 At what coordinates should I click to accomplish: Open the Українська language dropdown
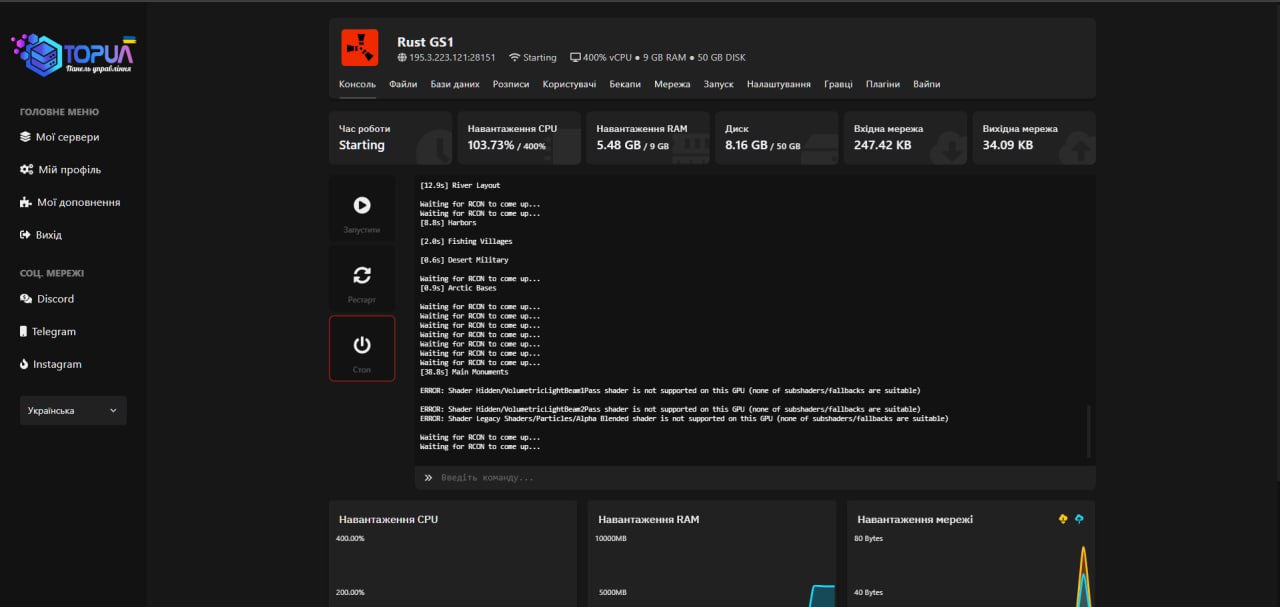click(x=73, y=410)
